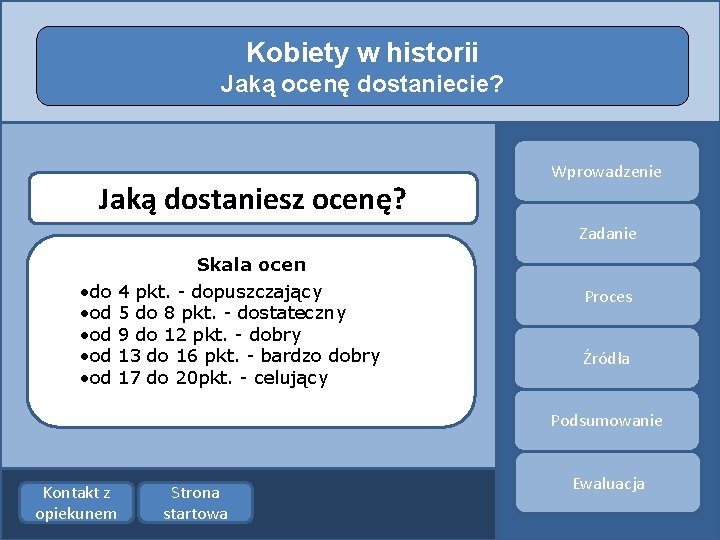Select the line od 5 do 8 pkt. - dostateczny
Viewport: 720px width, 540px height.
tap(213, 313)
